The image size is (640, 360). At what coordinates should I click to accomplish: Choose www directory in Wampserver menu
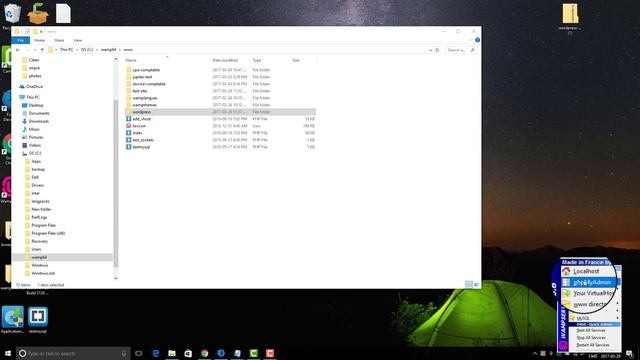(590, 304)
